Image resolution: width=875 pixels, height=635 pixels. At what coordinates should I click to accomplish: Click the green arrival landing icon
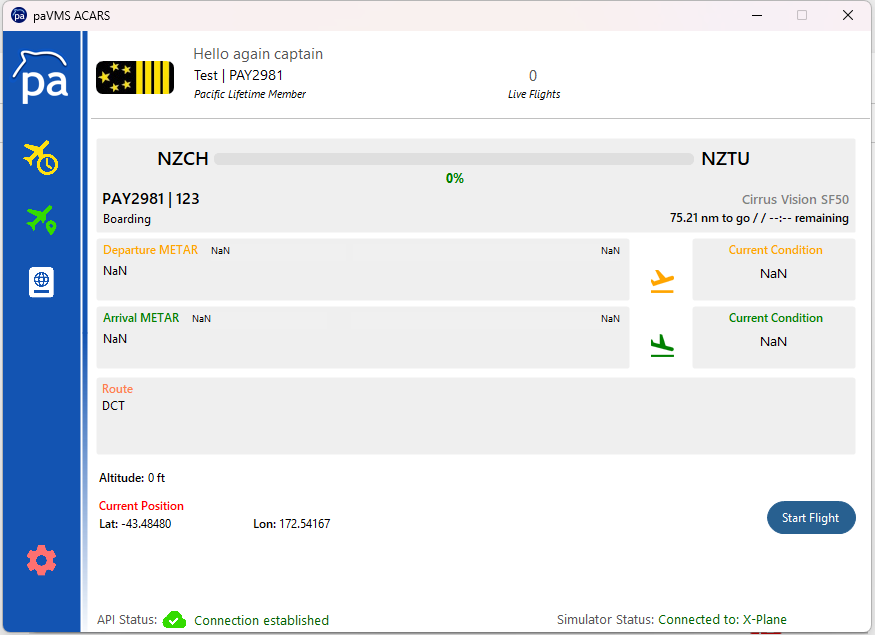662,345
